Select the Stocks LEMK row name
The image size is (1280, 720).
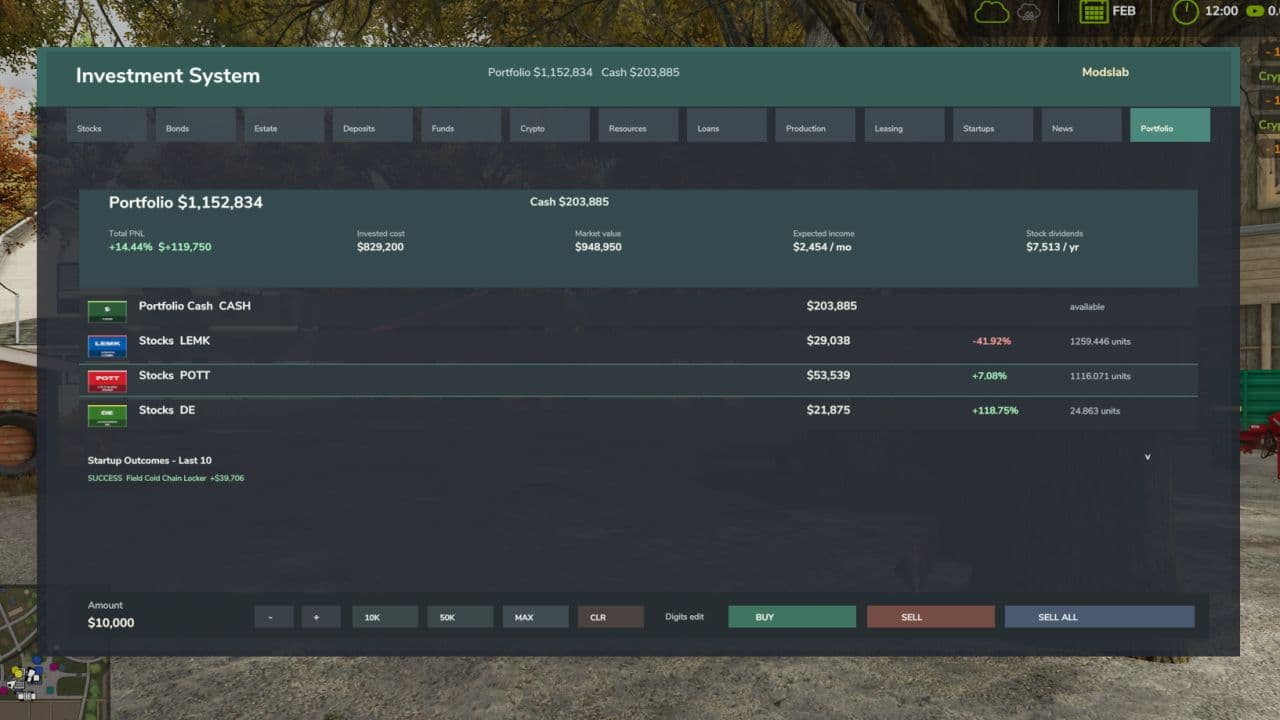click(174, 341)
